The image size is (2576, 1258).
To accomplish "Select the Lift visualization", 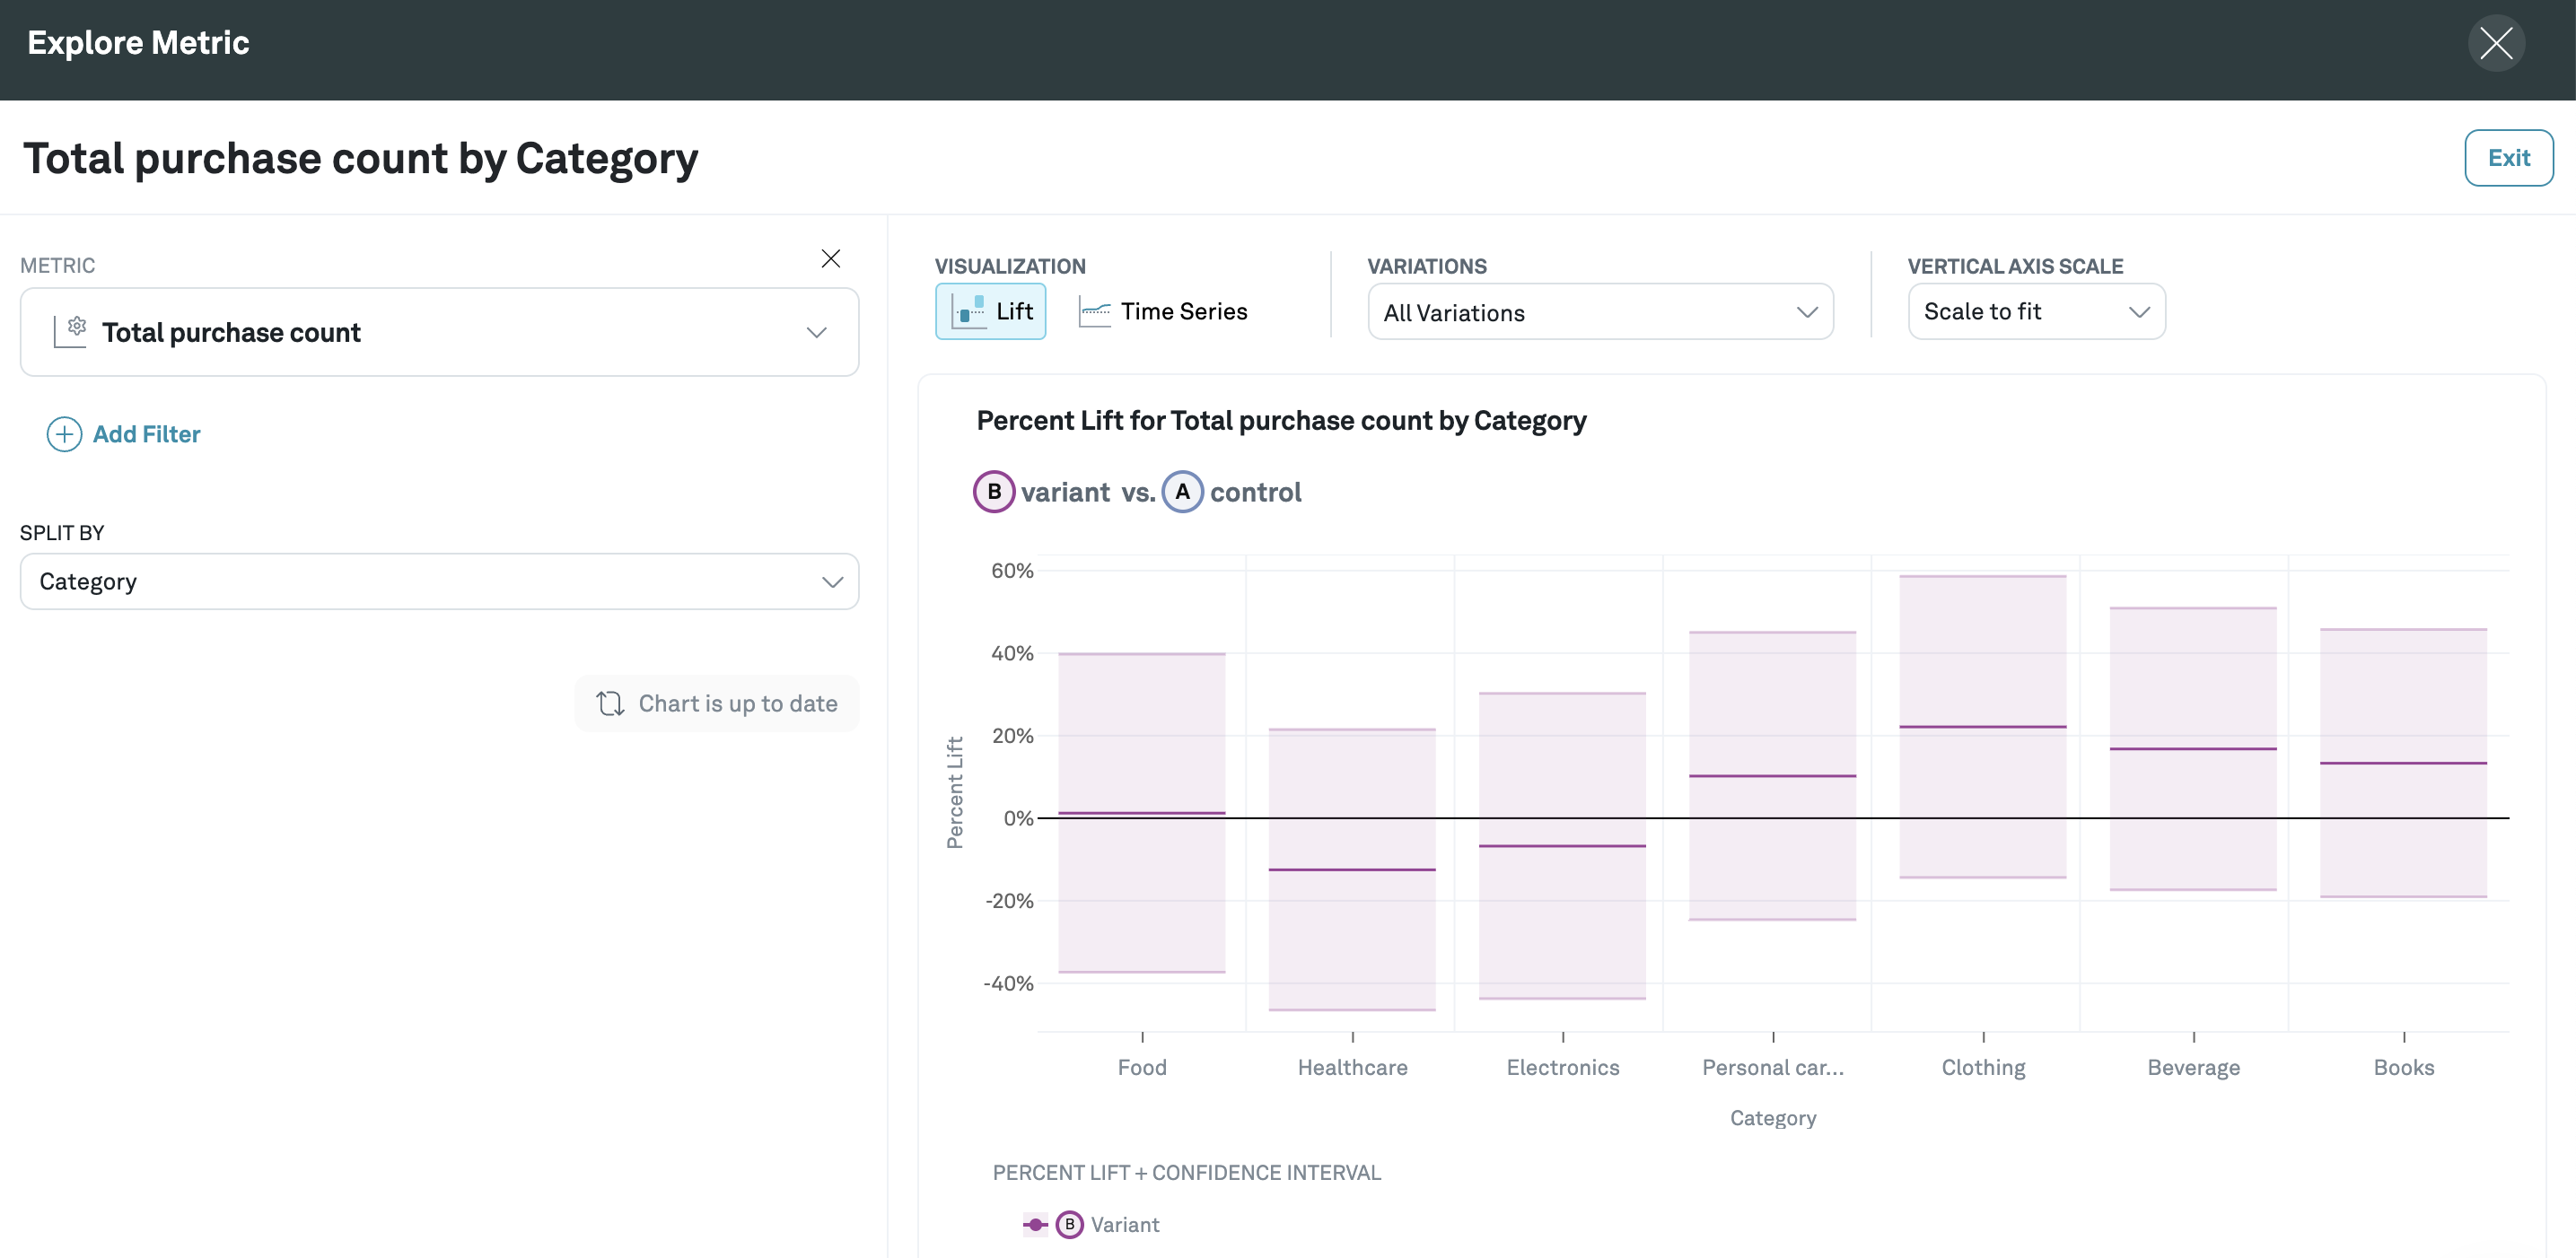I will tap(990, 312).
